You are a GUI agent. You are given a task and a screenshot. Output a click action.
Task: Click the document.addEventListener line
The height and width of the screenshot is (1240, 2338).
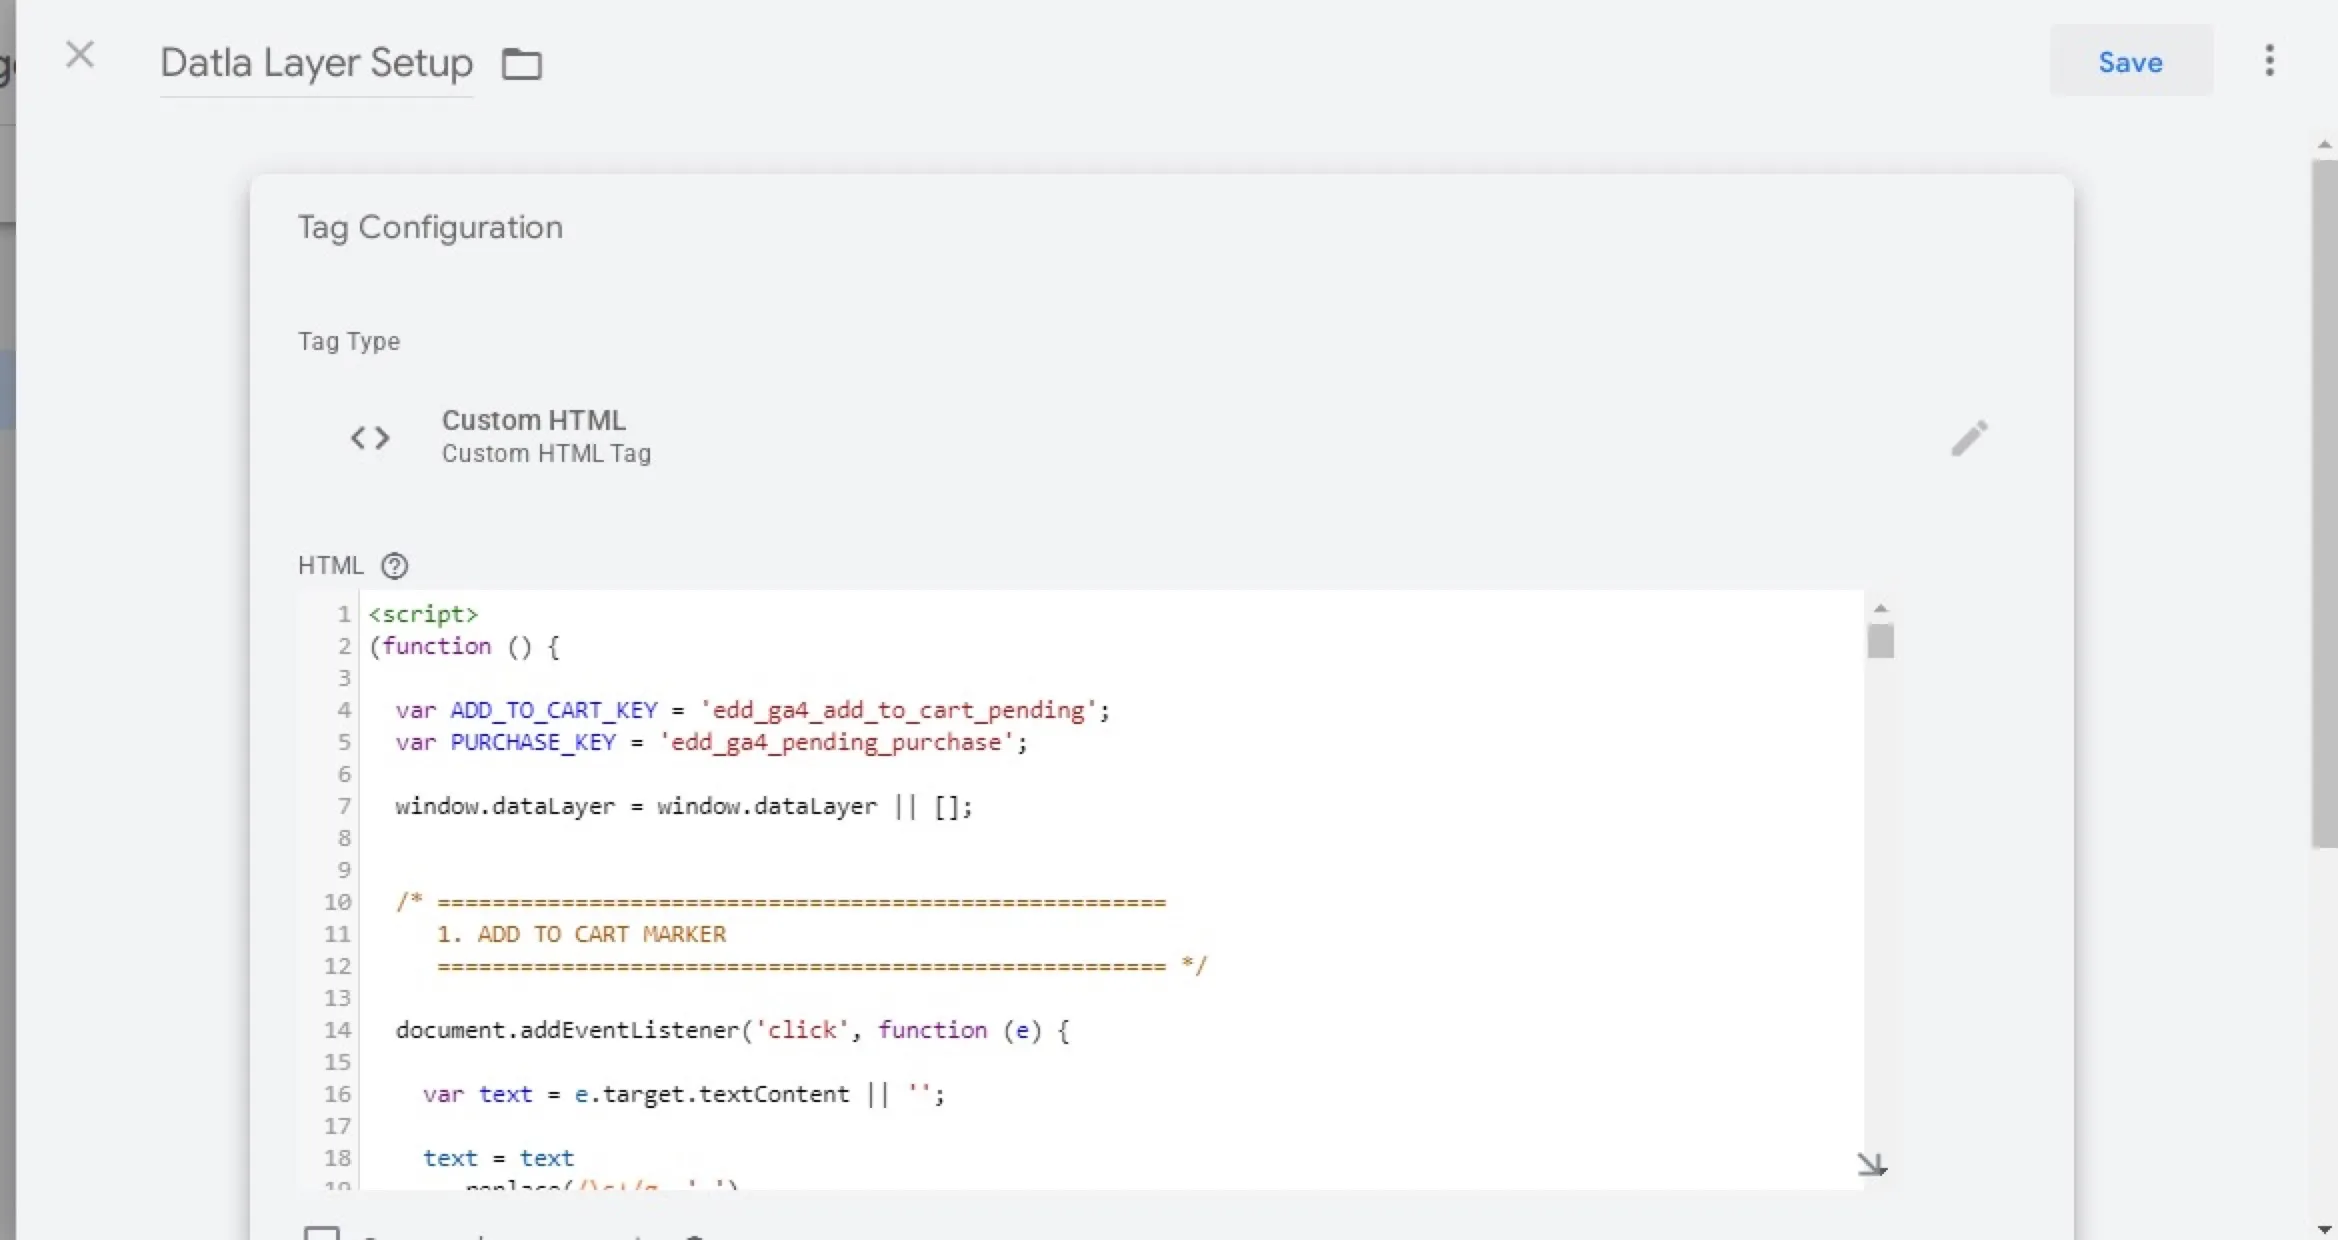coord(732,1030)
